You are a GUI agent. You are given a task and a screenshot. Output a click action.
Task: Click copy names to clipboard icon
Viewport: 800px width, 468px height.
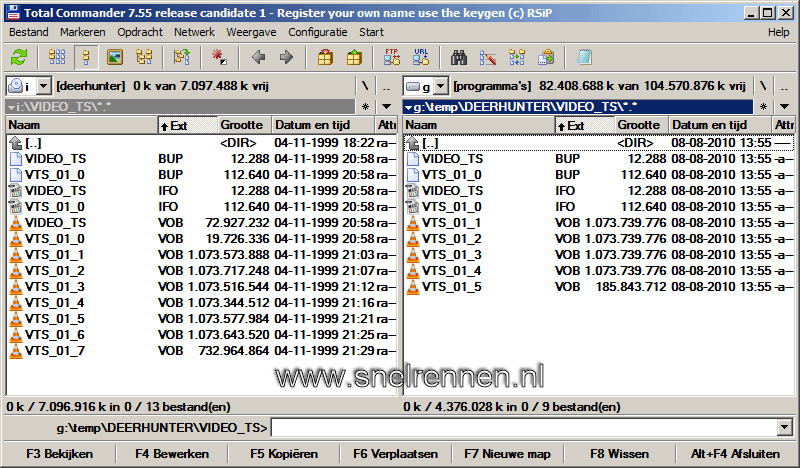pos(546,57)
